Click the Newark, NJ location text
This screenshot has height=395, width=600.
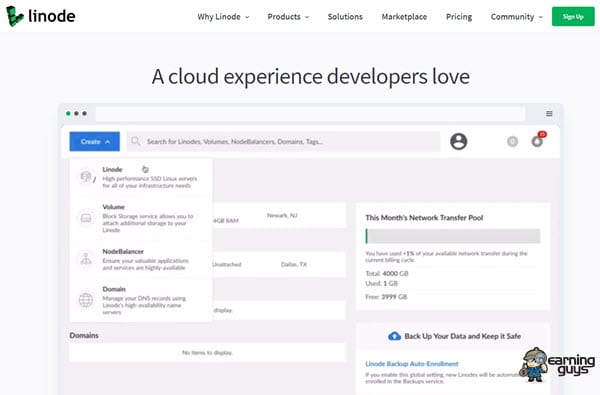[x=282, y=215]
